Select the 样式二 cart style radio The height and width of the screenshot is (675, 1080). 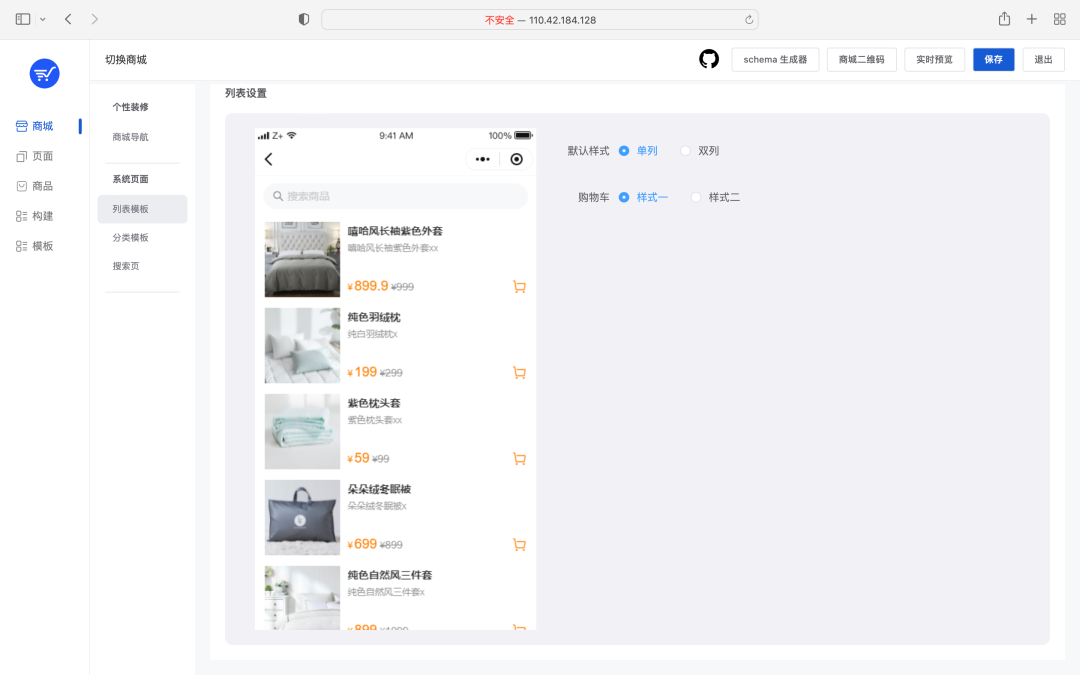point(696,198)
